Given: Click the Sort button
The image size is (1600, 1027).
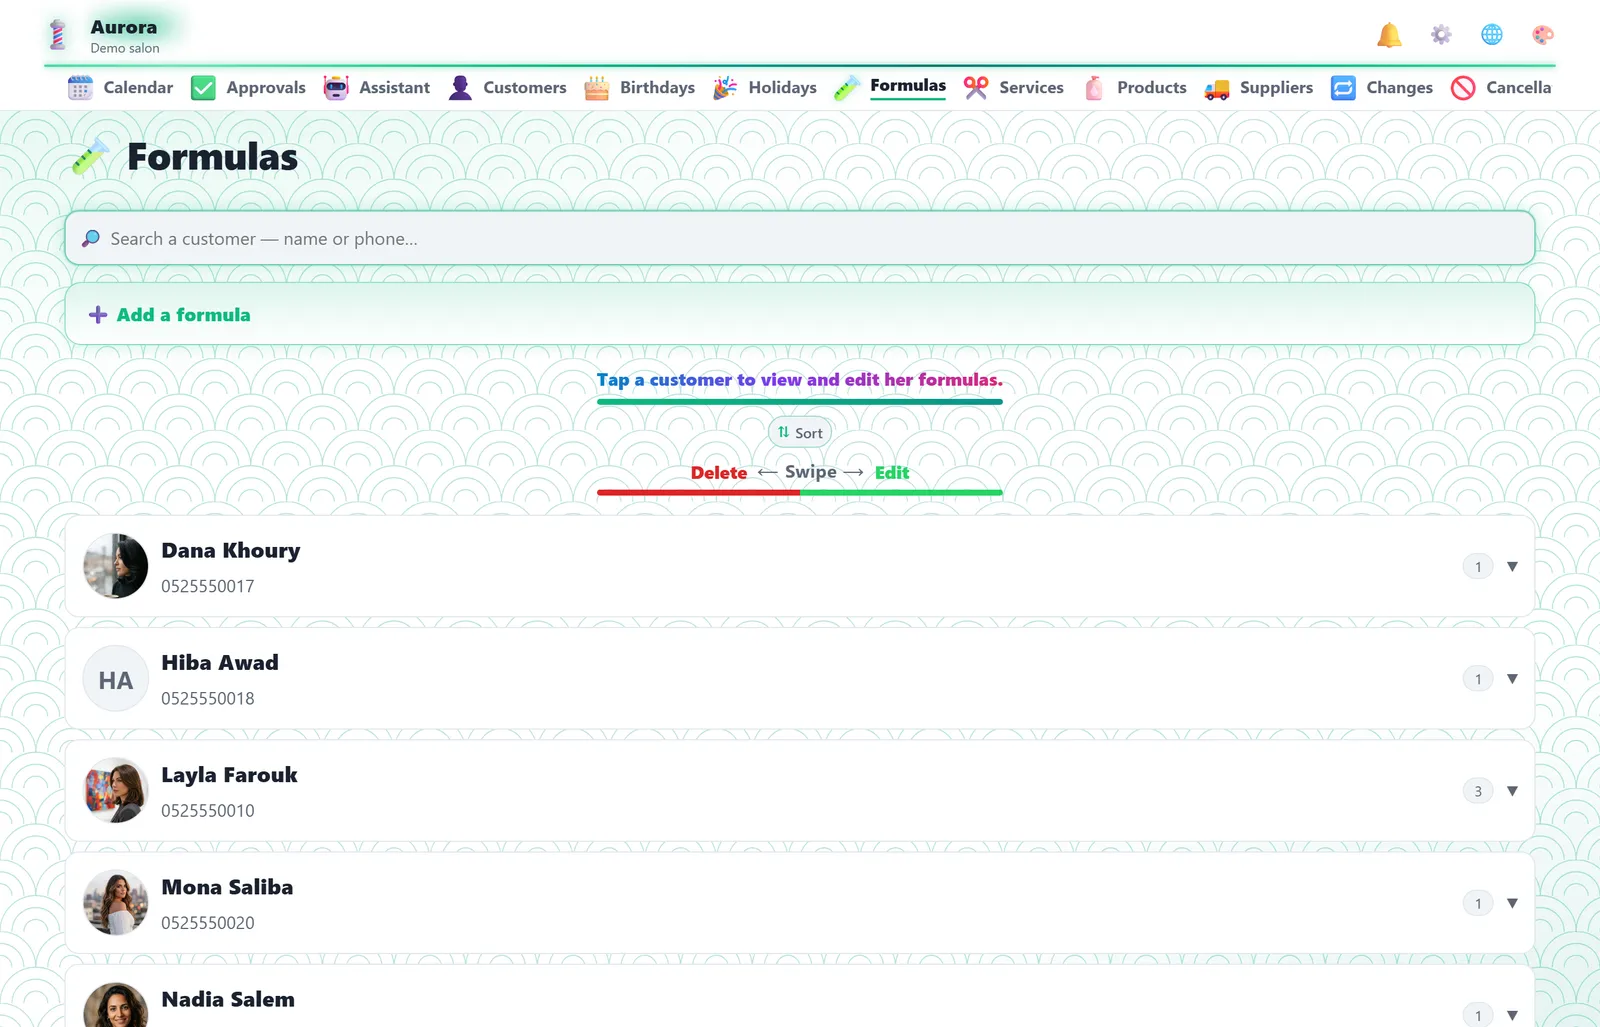Looking at the screenshot, I should click(x=800, y=433).
